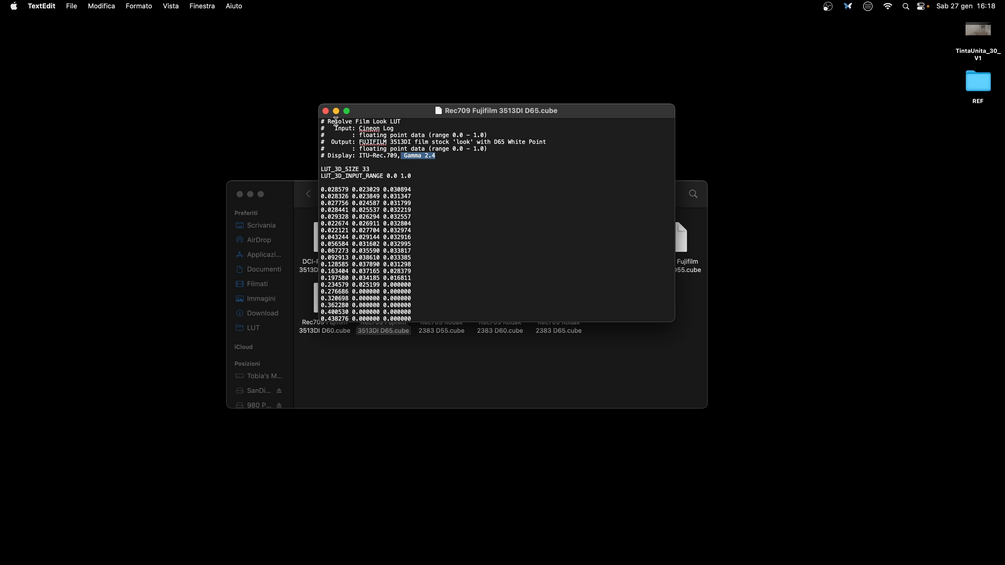Viewport: 1005px width, 565px height.
Task: Click the underlined word 'FUJIFILM' in Output line
Action: pos(372,142)
